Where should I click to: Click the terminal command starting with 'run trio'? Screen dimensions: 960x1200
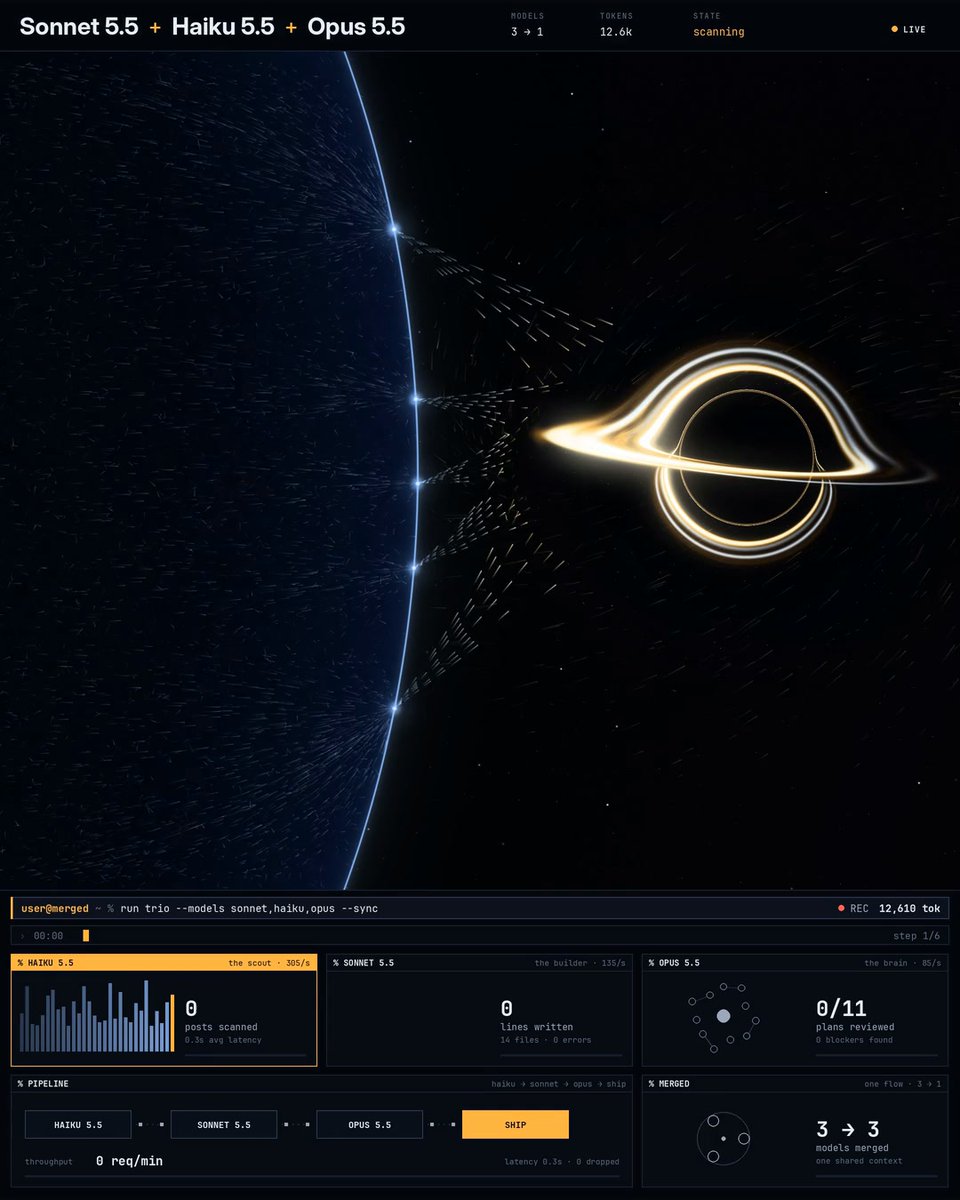249,909
